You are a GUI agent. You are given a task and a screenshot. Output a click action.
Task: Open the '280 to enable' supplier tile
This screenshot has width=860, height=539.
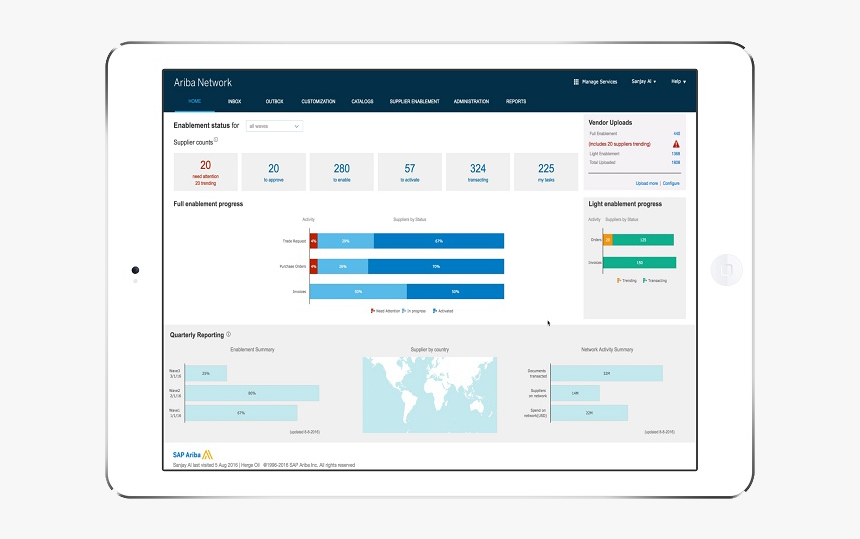click(342, 172)
